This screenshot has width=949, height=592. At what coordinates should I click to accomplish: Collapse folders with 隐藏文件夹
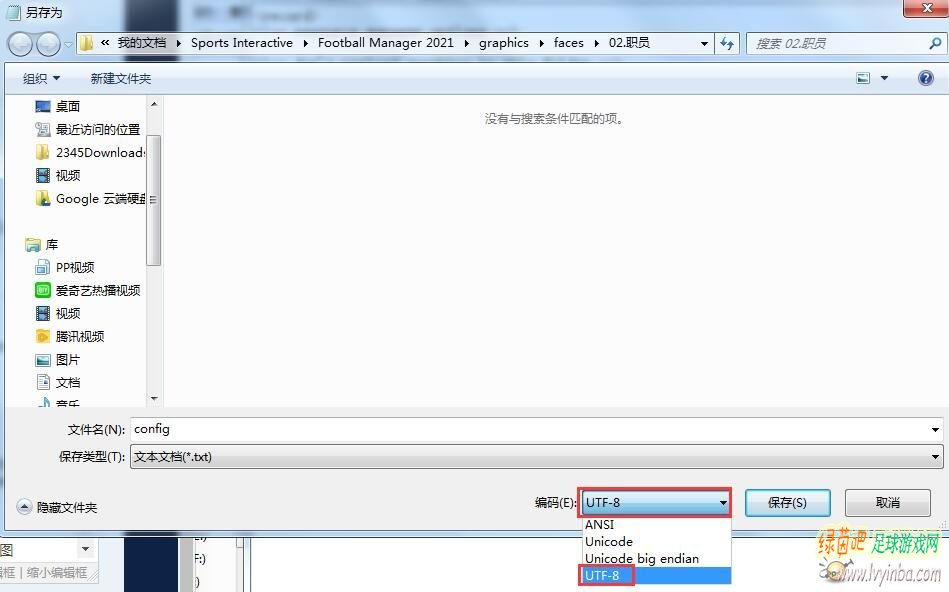pos(57,507)
